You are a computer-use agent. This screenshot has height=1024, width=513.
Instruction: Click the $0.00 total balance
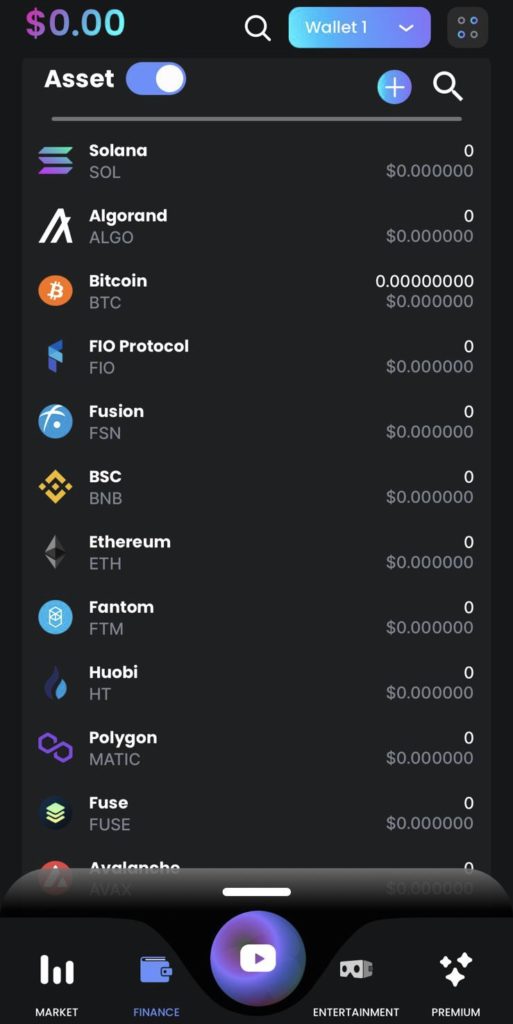(75, 23)
